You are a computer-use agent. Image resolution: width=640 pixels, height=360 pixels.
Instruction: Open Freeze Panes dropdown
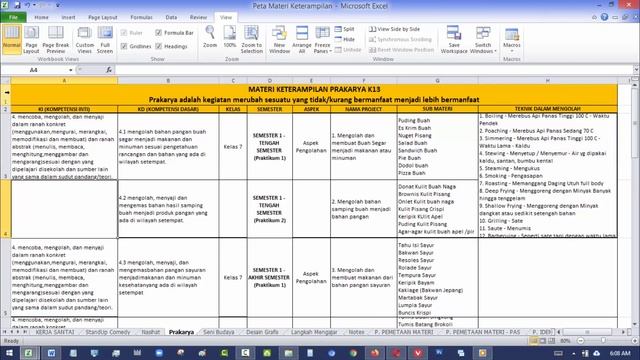[x=322, y=39]
